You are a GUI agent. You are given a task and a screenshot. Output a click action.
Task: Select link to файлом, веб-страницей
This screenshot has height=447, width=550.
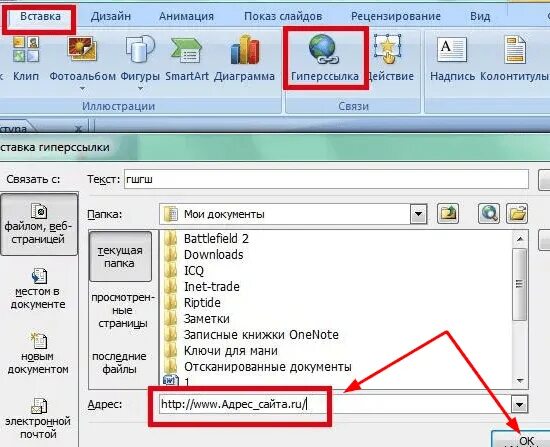(38, 224)
